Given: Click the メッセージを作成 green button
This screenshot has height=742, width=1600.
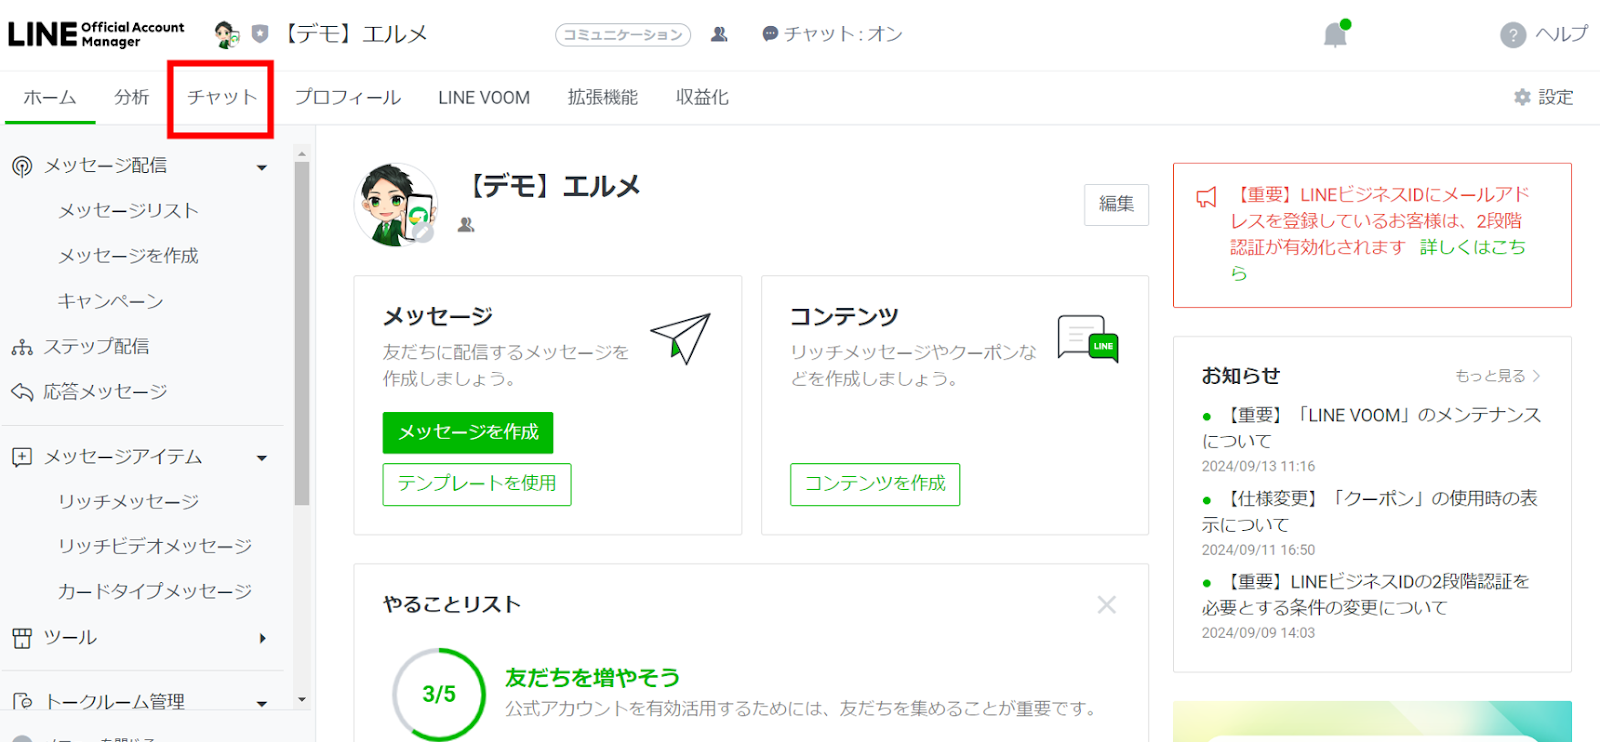Looking at the screenshot, I should tap(468, 433).
